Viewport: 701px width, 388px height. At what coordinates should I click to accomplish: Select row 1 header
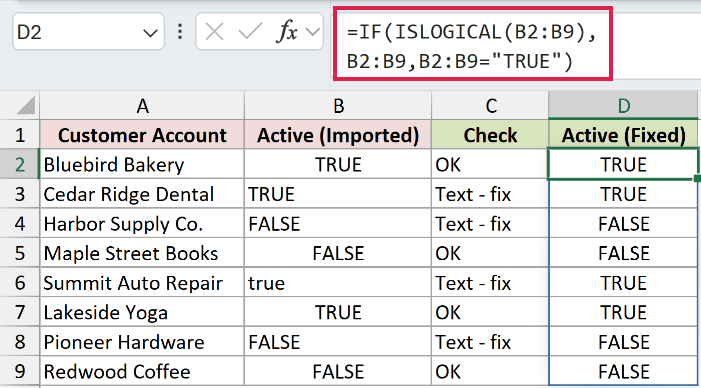click(x=20, y=135)
